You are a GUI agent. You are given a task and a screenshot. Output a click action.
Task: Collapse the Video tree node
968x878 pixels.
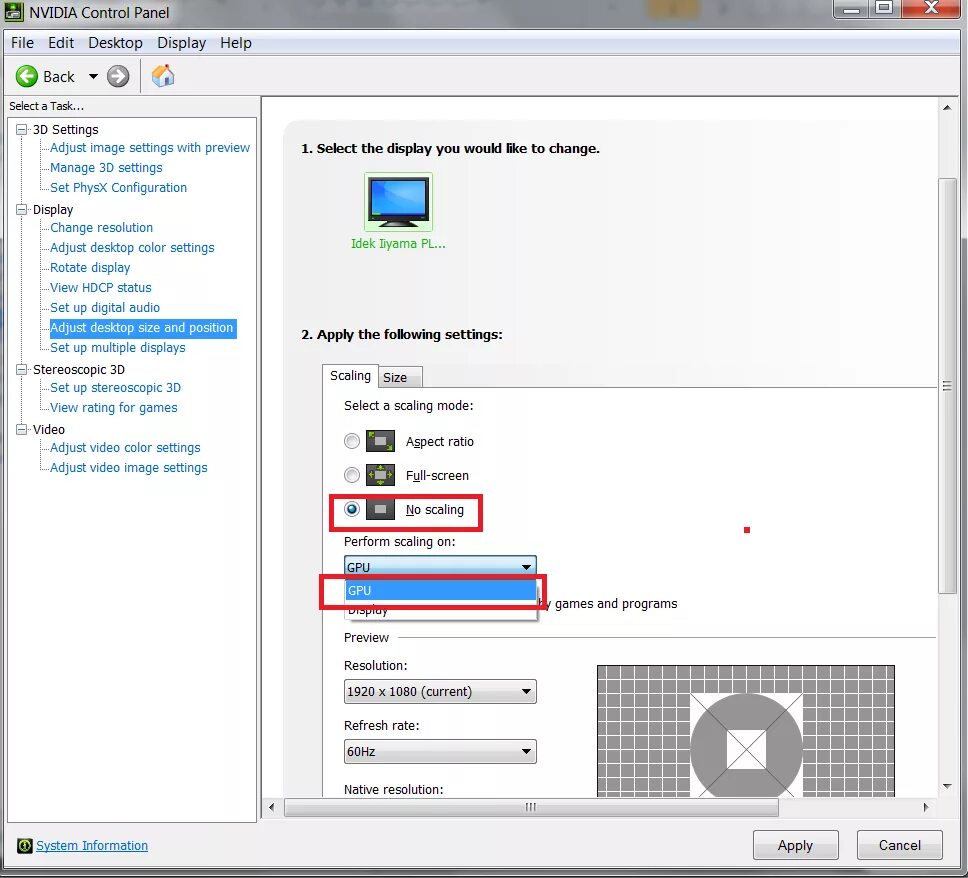pyautogui.click(x=22, y=429)
